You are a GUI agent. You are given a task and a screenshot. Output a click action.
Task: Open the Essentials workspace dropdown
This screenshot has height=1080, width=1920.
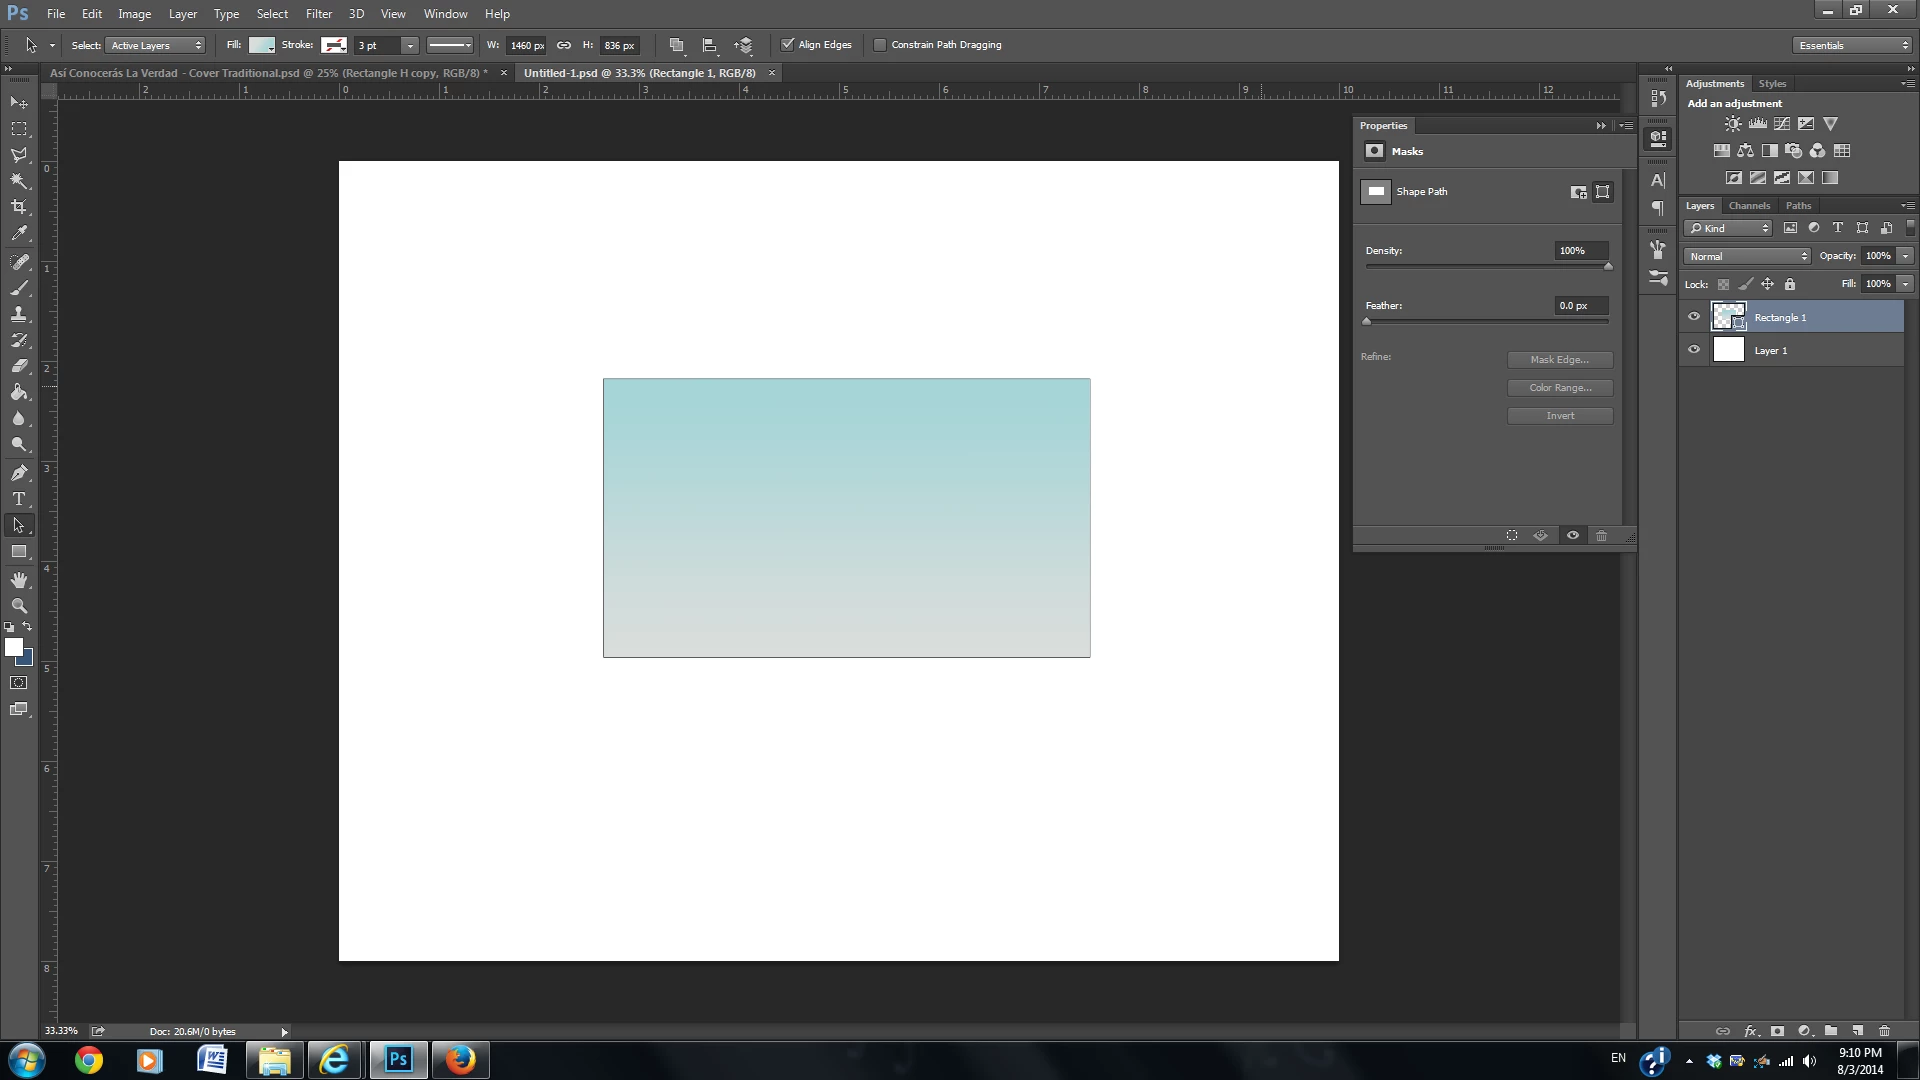coord(1852,45)
